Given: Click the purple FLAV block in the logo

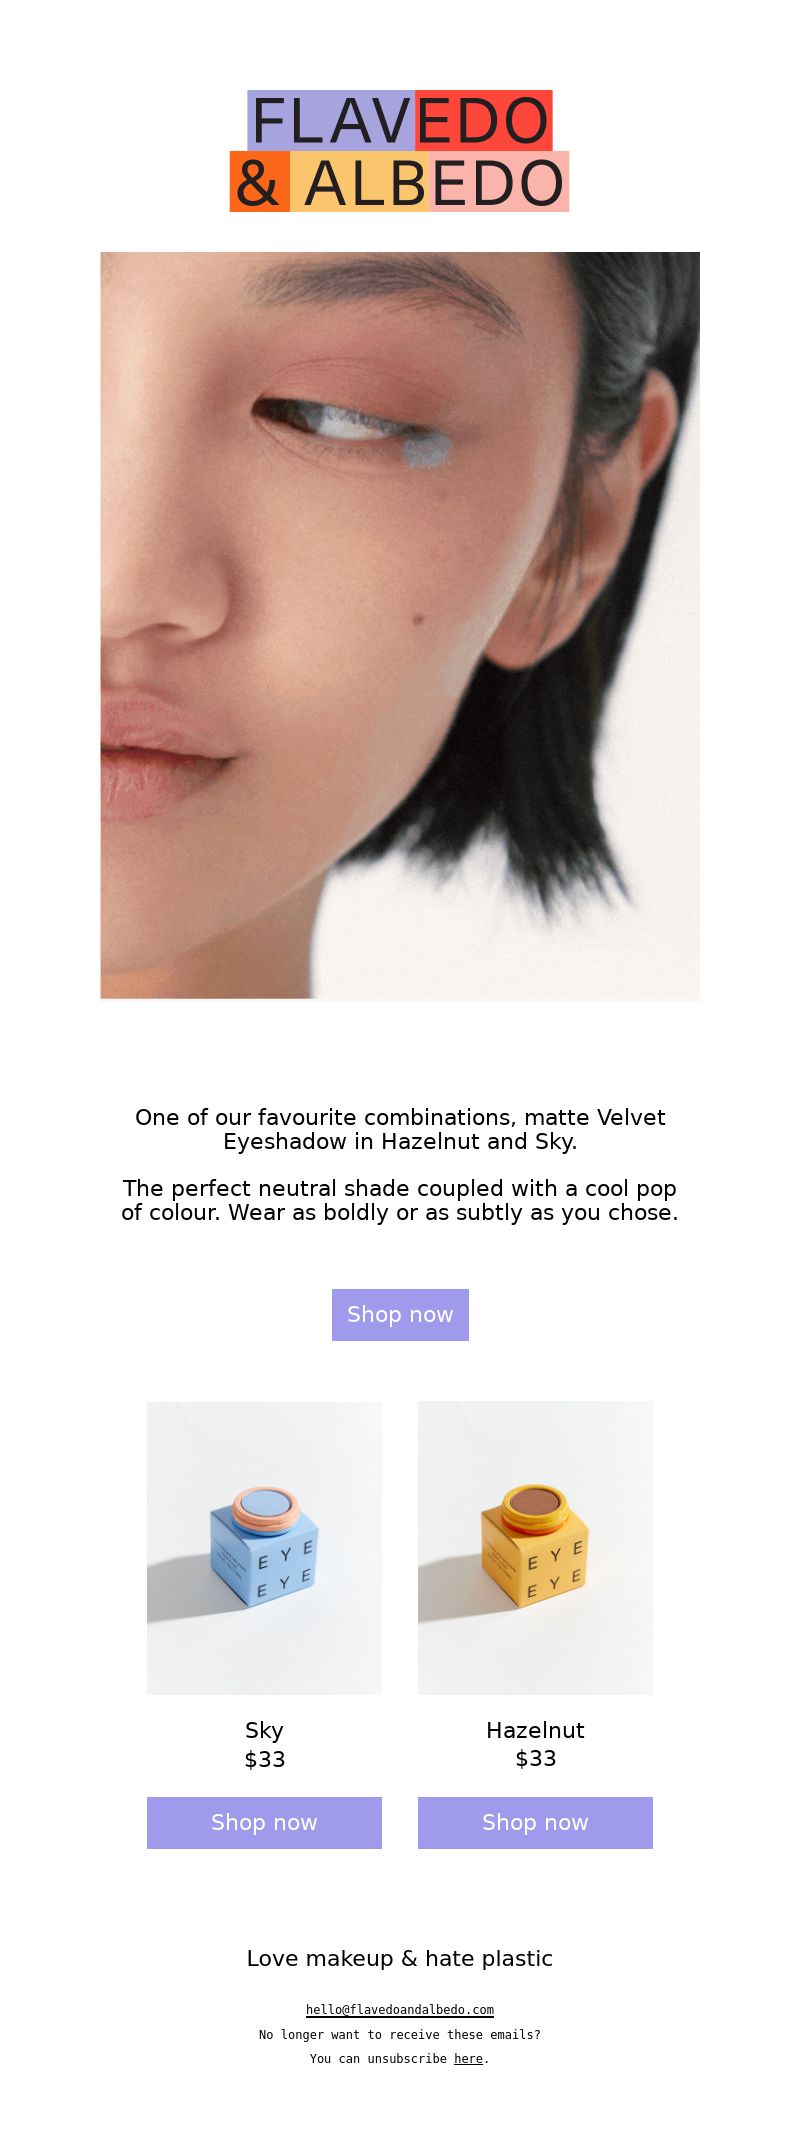Looking at the screenshot, I should tap(331, 120).
